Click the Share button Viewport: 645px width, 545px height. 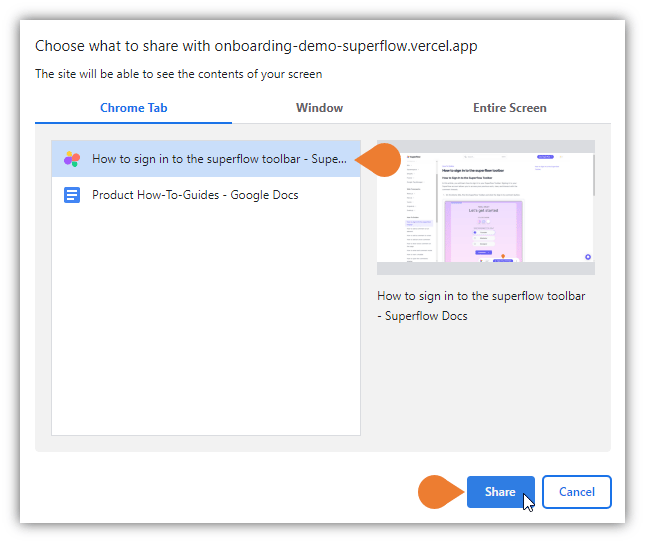(501, 492)
